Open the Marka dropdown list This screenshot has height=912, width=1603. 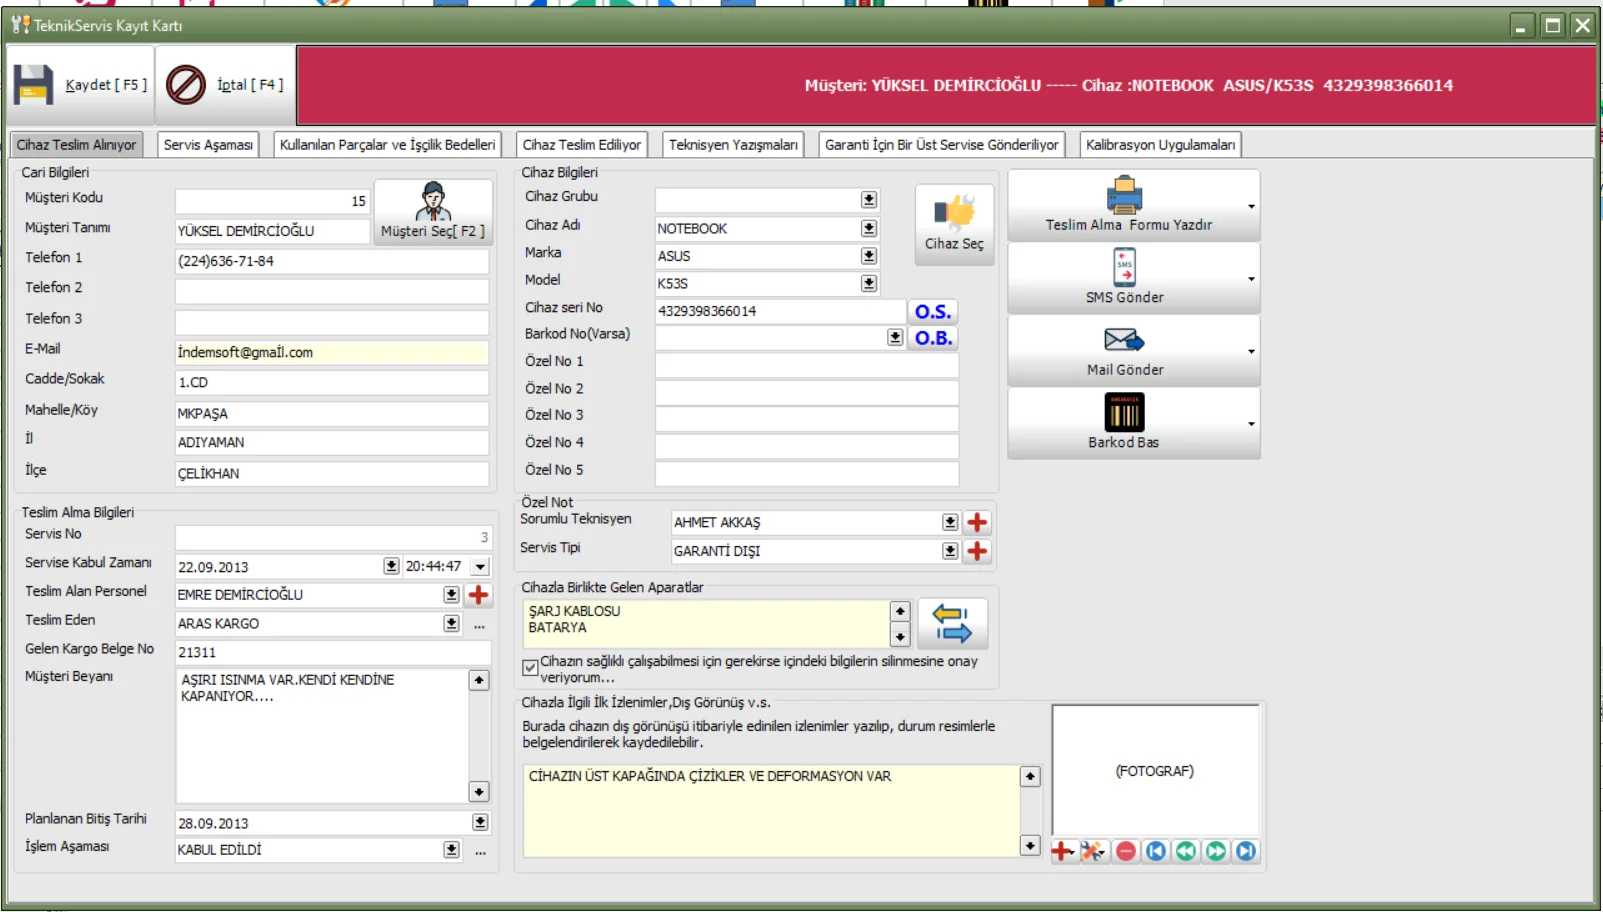869,256
